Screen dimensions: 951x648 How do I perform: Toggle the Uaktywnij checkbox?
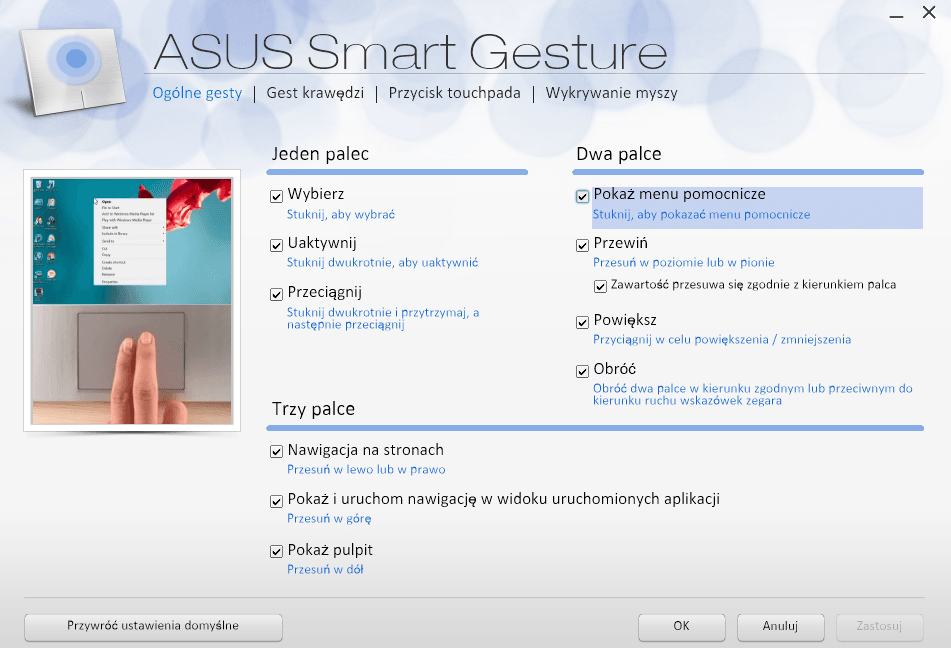[277, 245]
